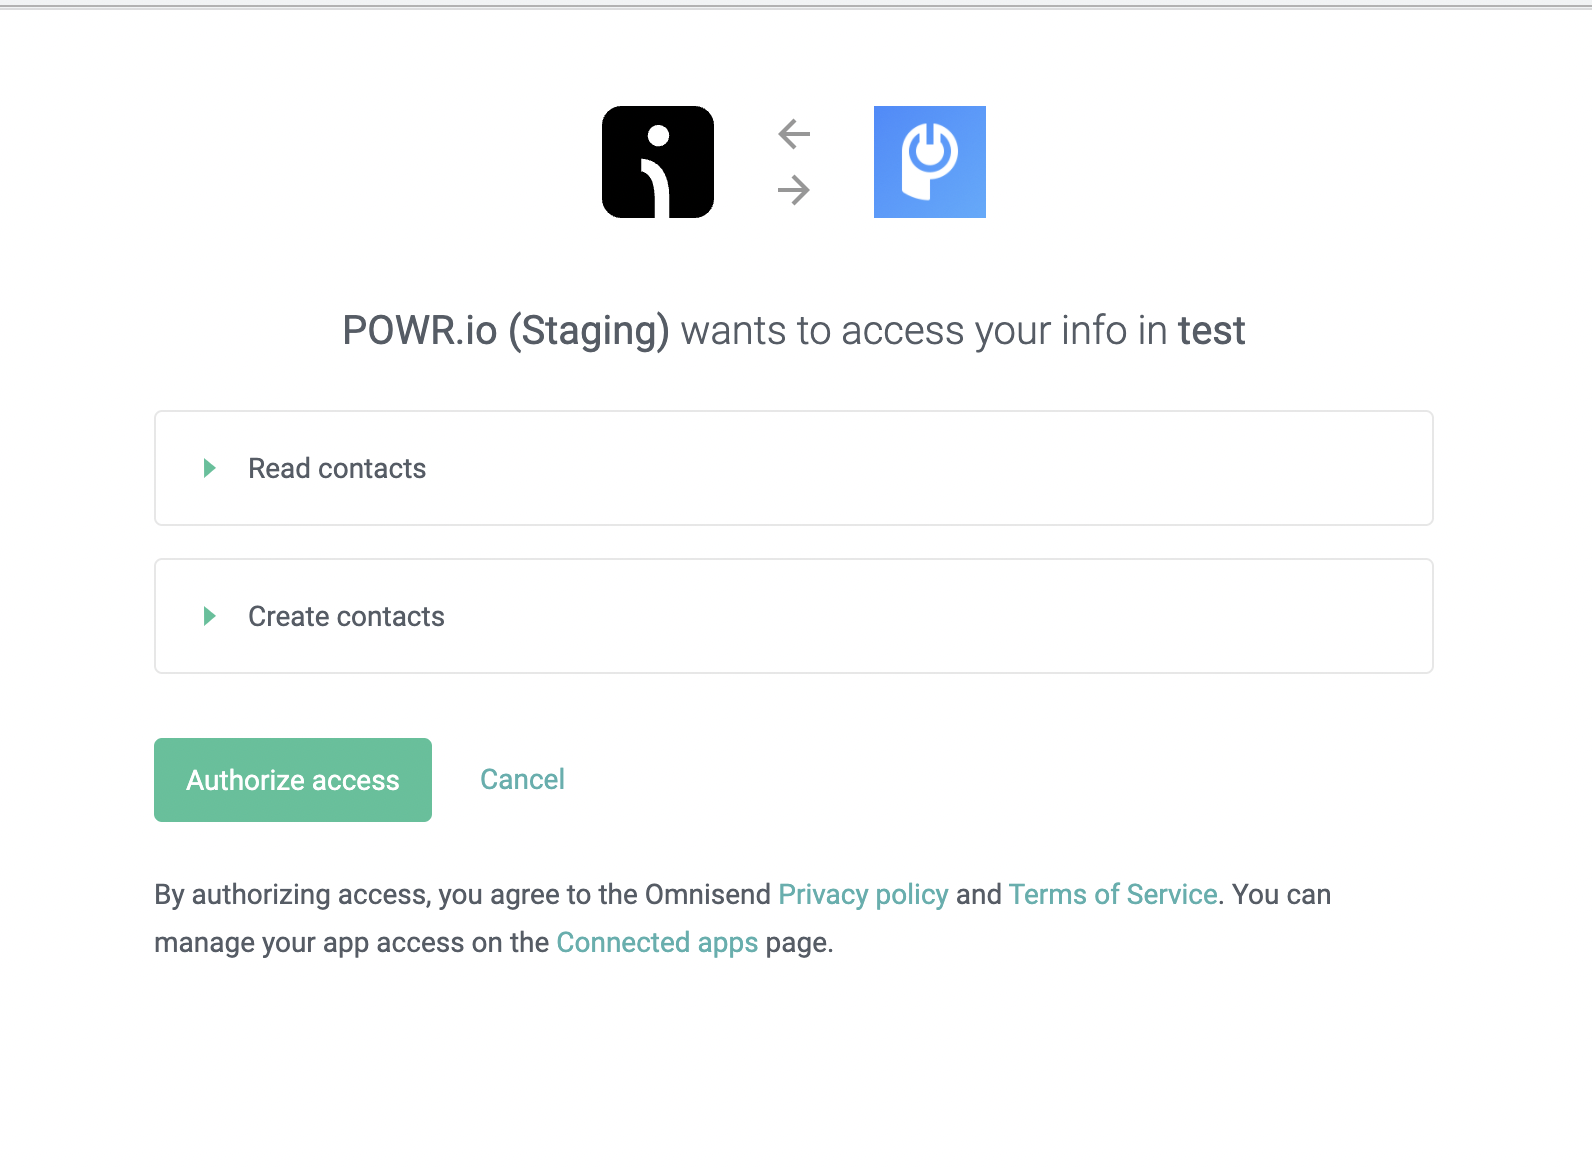The width and height of the screenshot is (1592, 1168).
Task: Click empty area of Read contacts panel
Action: 930,468
